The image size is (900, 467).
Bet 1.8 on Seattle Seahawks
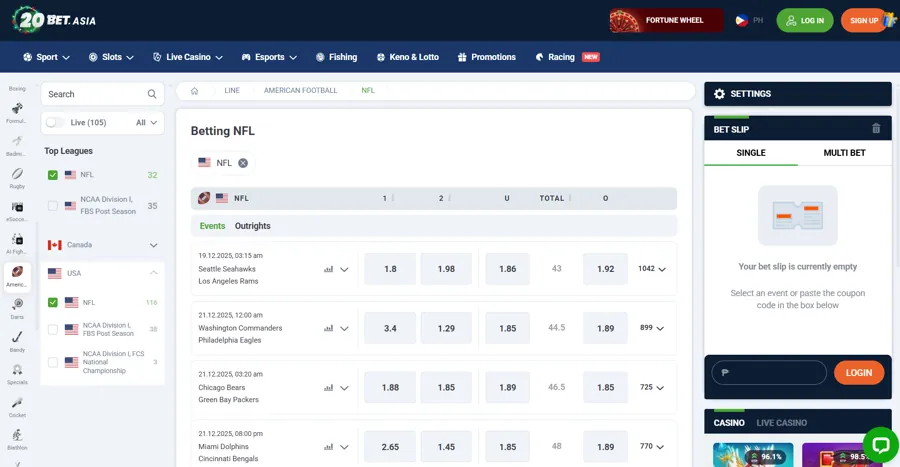(x=390, y=268)
